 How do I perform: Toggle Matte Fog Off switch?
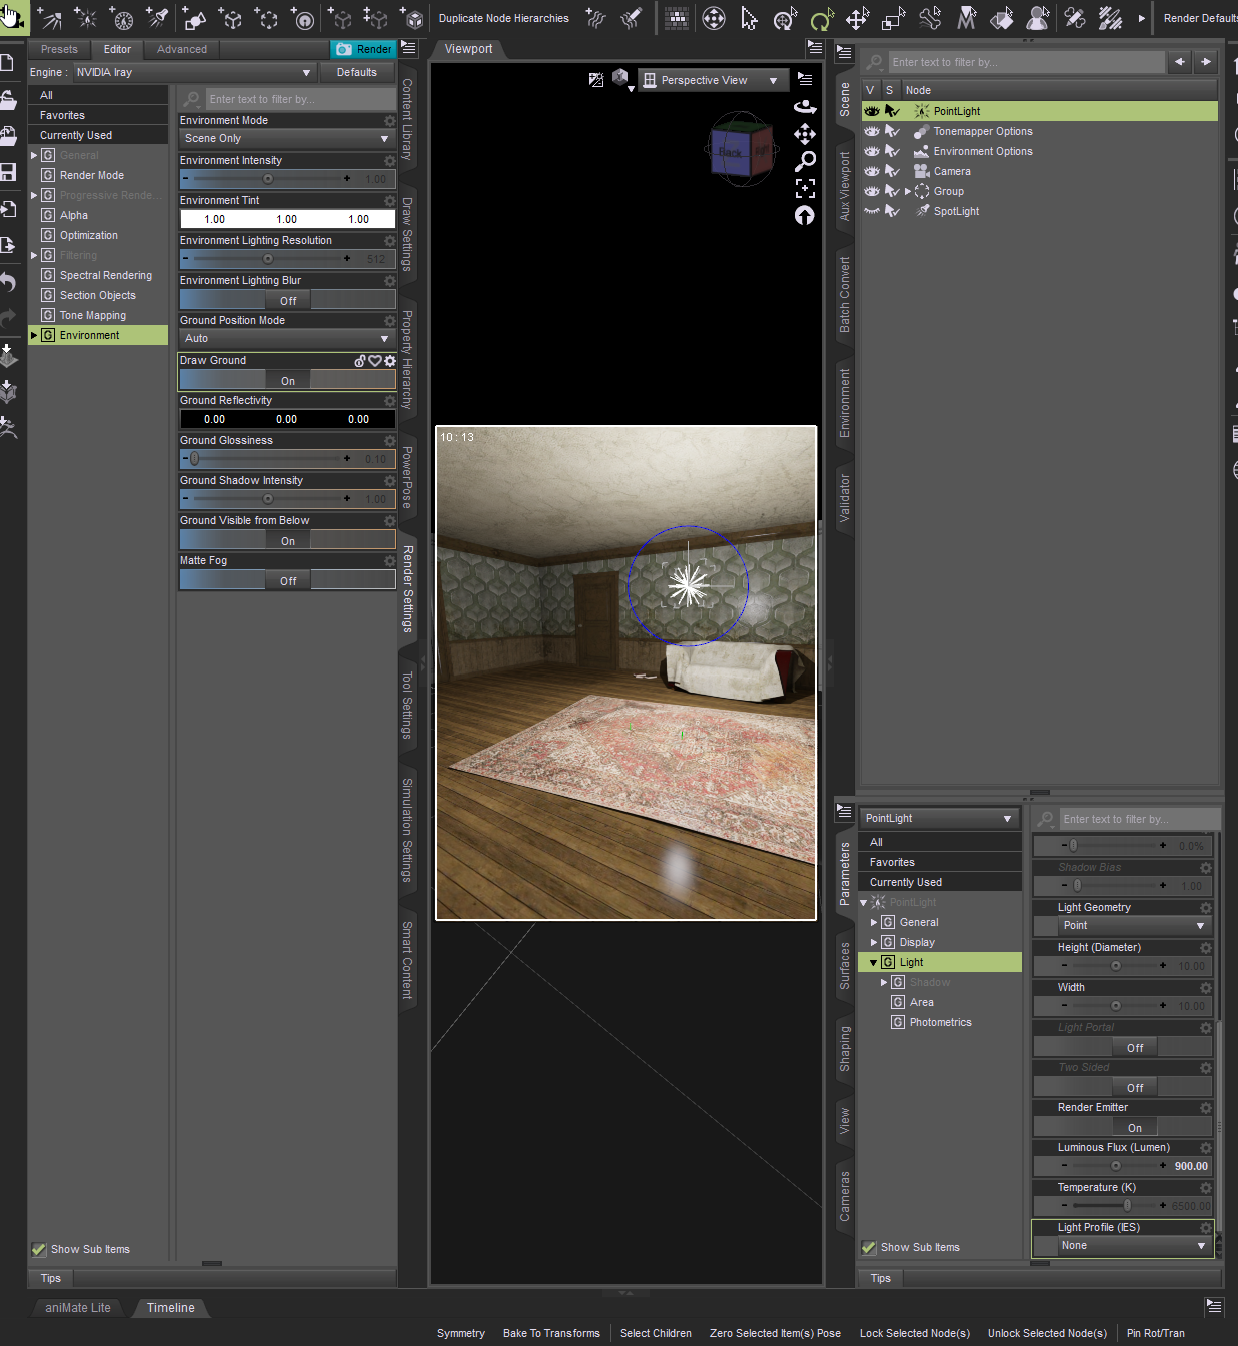pyautogui.click(x=287, y=581)
